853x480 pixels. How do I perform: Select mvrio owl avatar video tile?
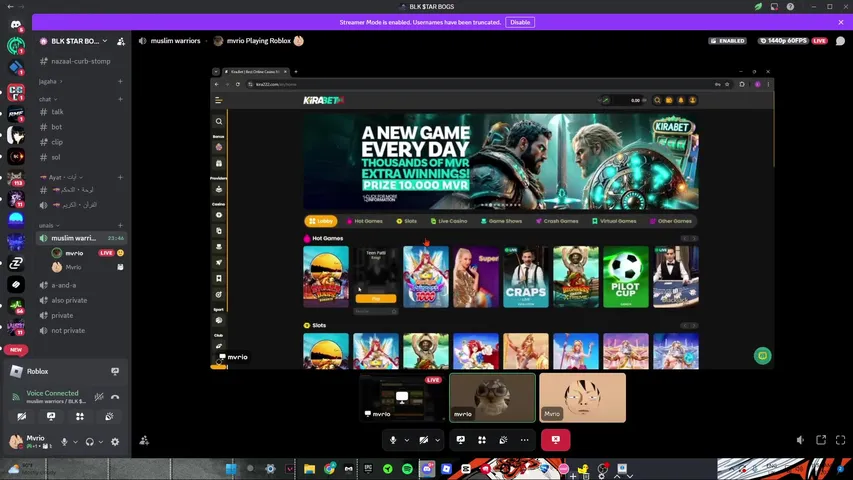click(x=492, y=398)
